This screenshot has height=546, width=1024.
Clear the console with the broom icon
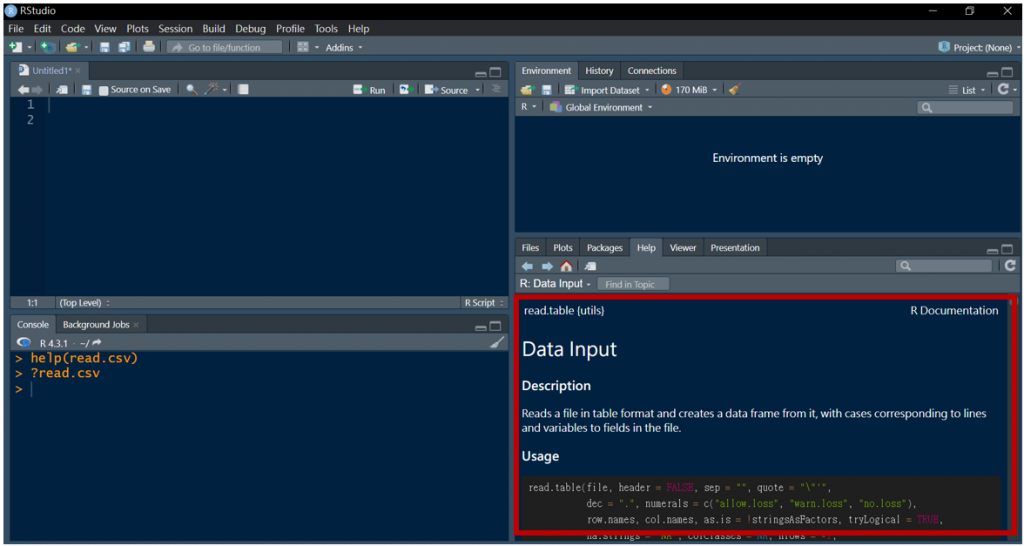(x=497, y=342)
